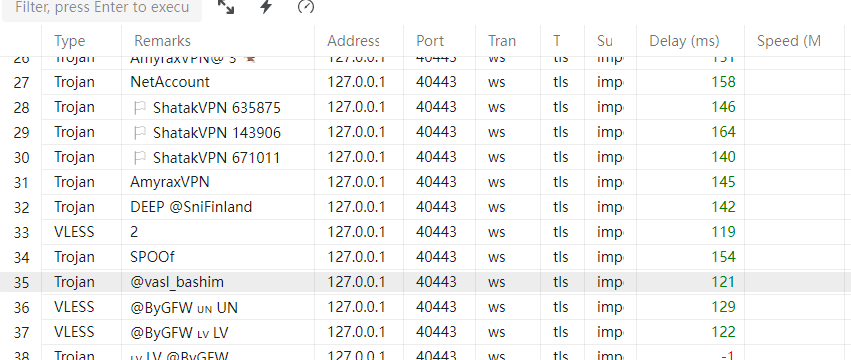
Task: Click the ws transport cell in row 30
Action: (x=497, y=157)
